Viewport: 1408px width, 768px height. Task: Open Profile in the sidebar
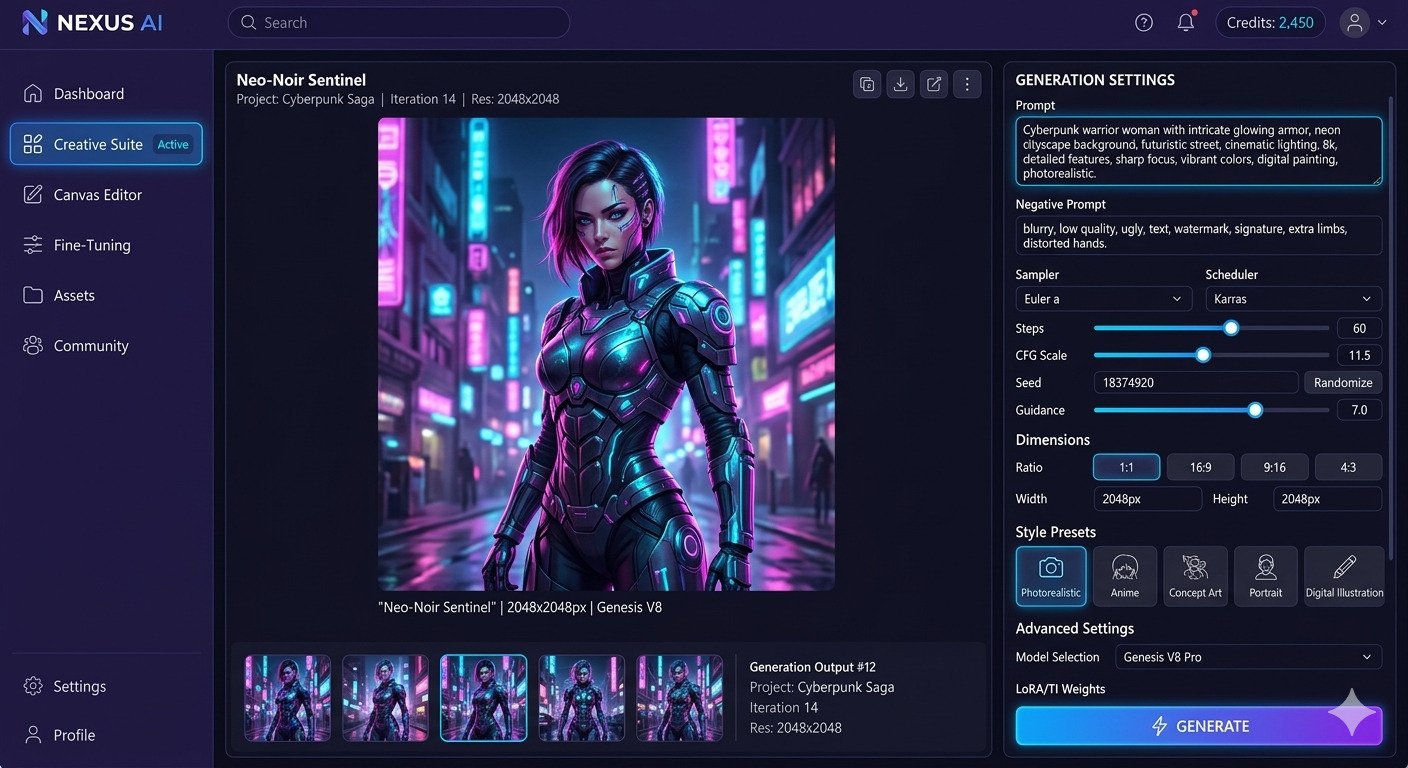[106, 735]
